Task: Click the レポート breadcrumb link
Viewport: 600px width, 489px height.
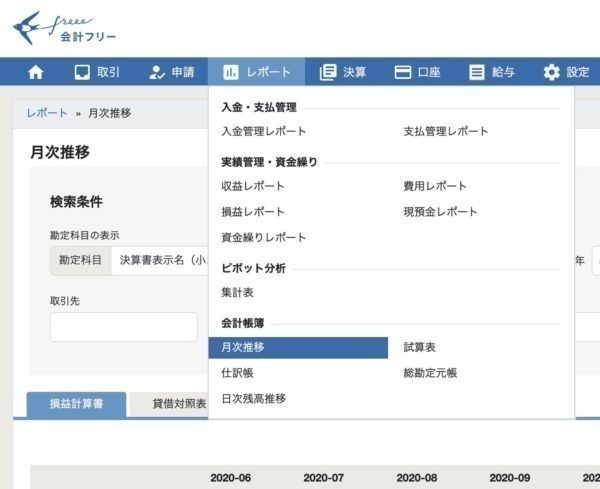Action: [x=47, y=113]
